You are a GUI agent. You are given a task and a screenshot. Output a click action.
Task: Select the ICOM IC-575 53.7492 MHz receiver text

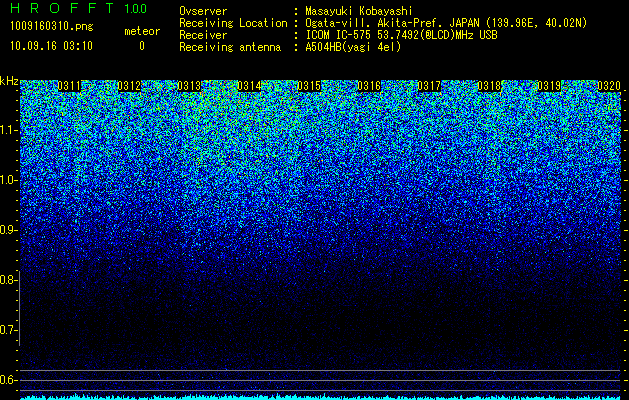click(401, 35)
